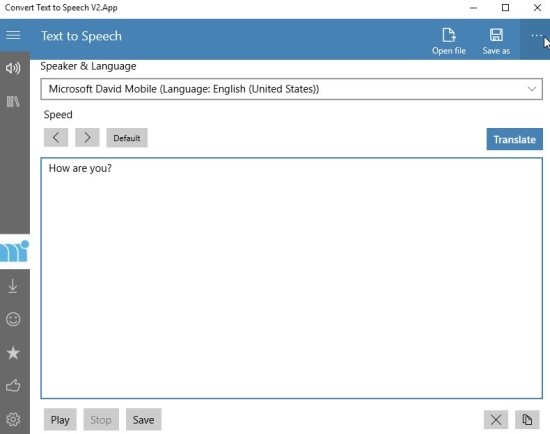The width and height of the screenshot is (550, 434).
Task: Open settings gear in sidebar
Action: pos(13,419)
